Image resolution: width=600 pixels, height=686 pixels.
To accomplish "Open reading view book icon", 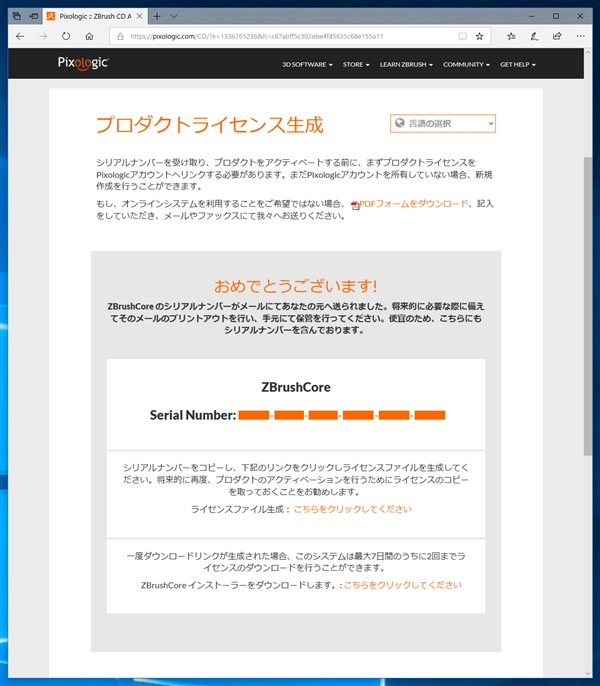I will point(462,36).
